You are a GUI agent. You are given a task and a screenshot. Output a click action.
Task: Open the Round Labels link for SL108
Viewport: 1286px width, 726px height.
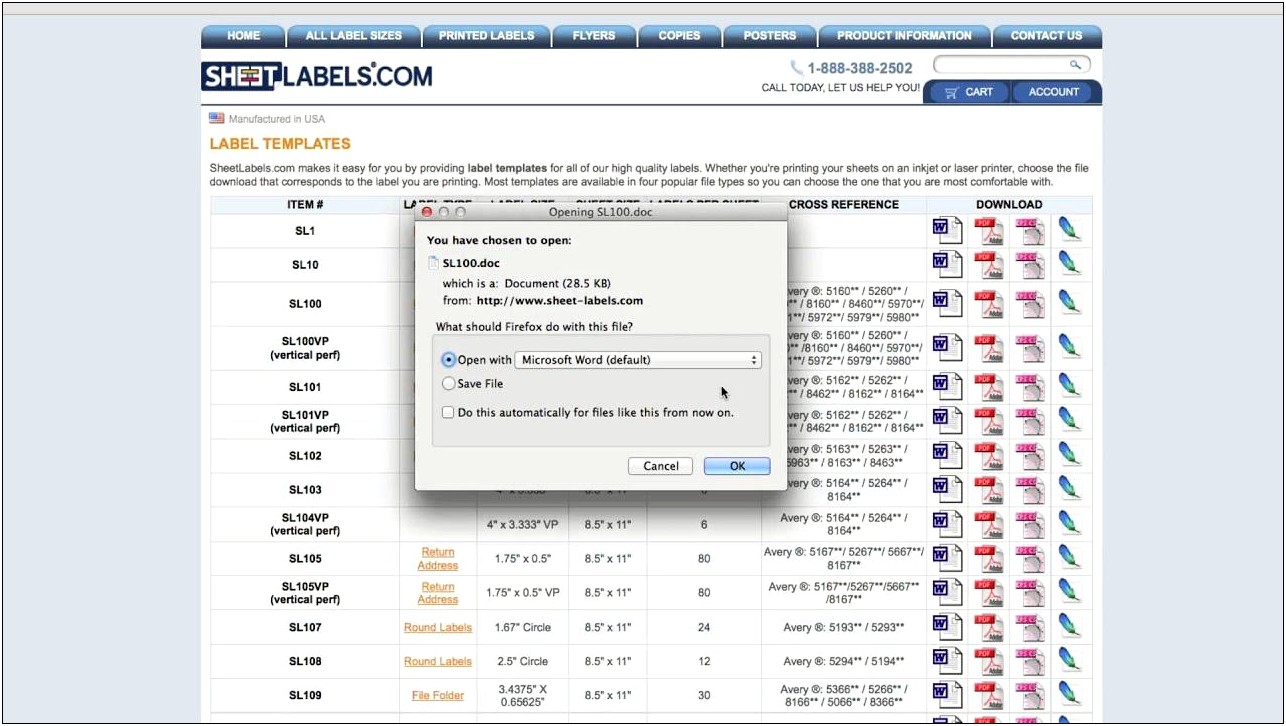(438, 661)
